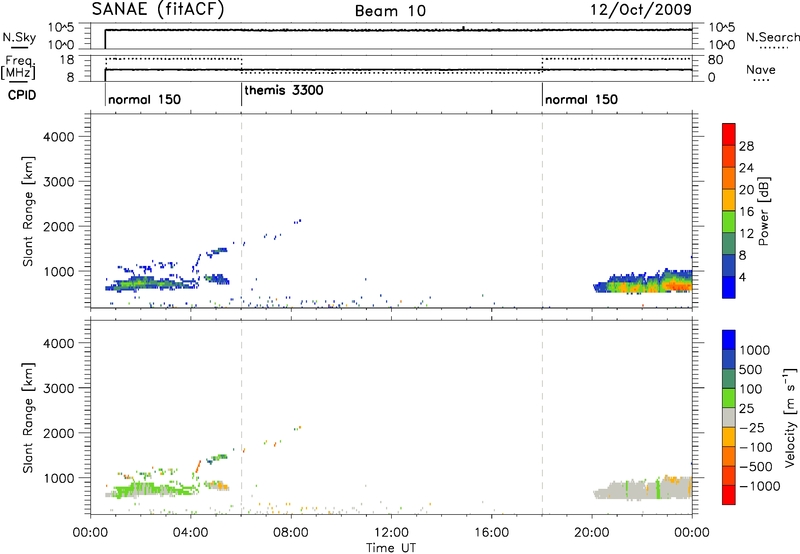The height and width of the screenshot is (554, 800).
Task: Click the second 'normal 150' CPID label near 18:00
Action: pyautogui.click(x=581, y=99)
